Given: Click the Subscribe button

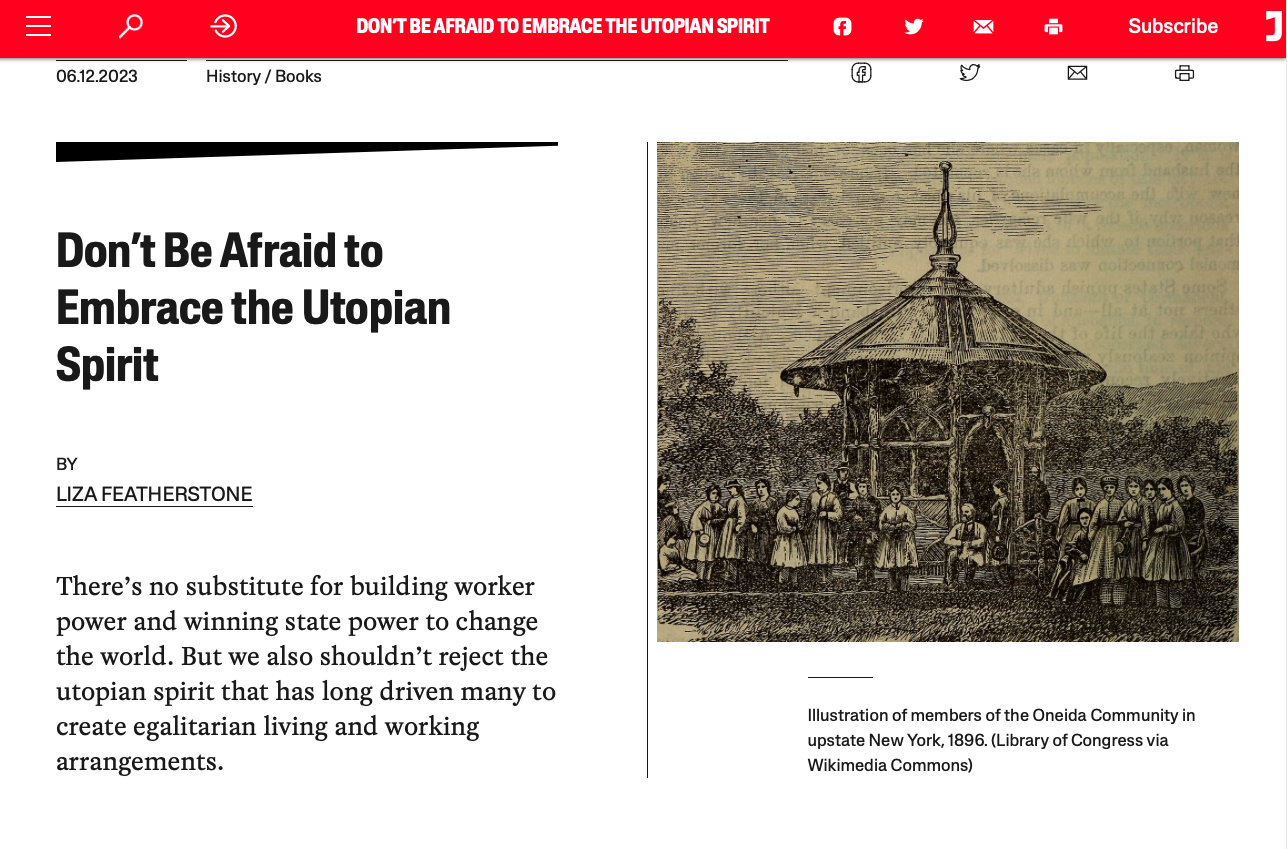Looking at the screenshot, I should [x=1173, y=27].
